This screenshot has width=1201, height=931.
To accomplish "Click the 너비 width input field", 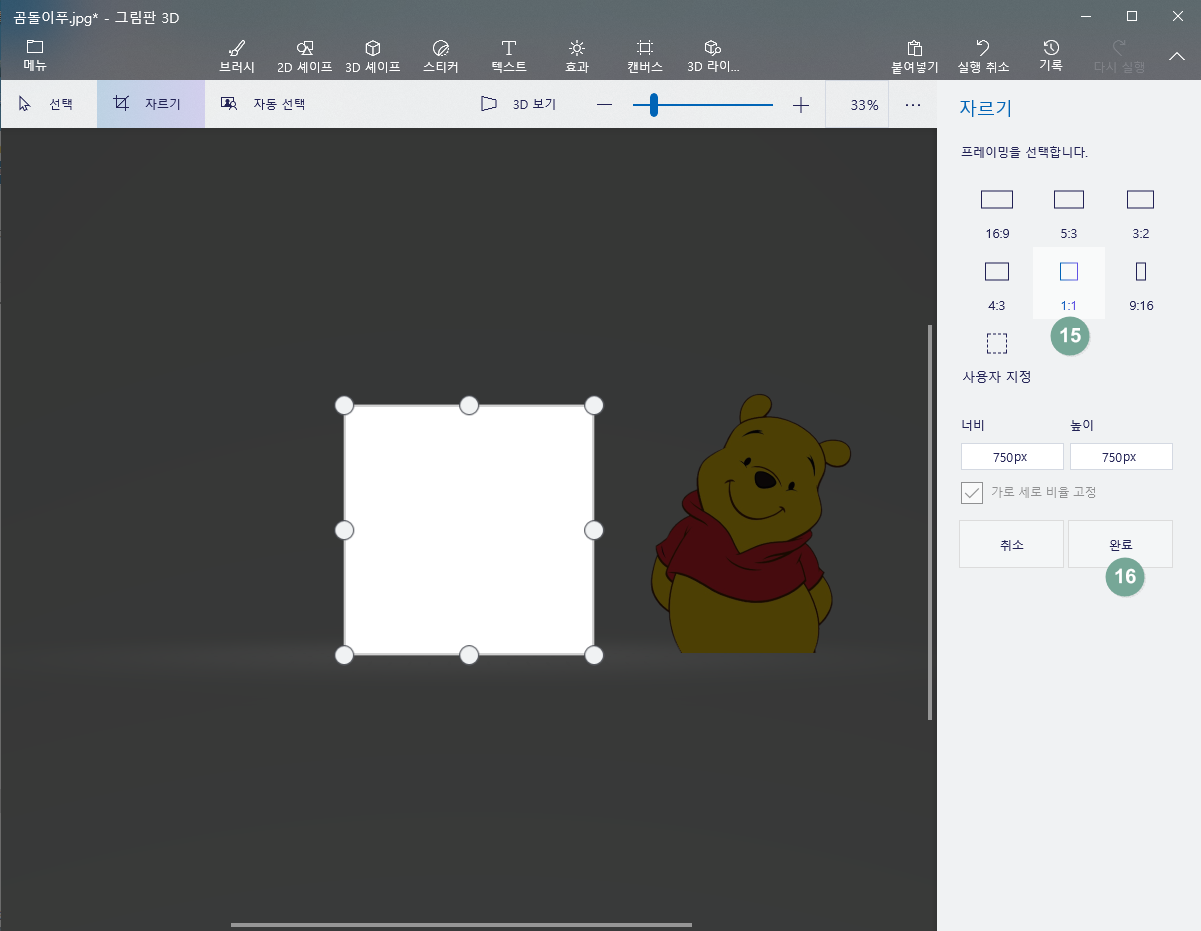I will pyautogui.click(x=1013, y=457).
